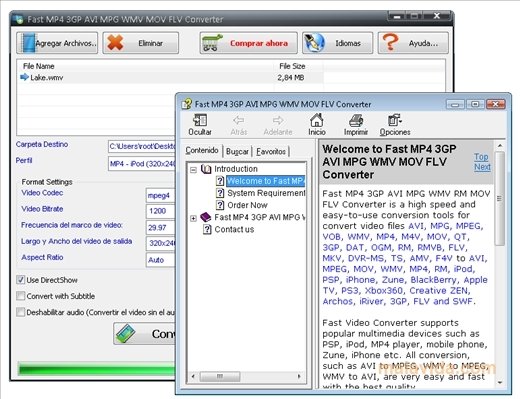Switch to the Buscar tab
This screenshot has width=520, height=399.
point(237,152)
